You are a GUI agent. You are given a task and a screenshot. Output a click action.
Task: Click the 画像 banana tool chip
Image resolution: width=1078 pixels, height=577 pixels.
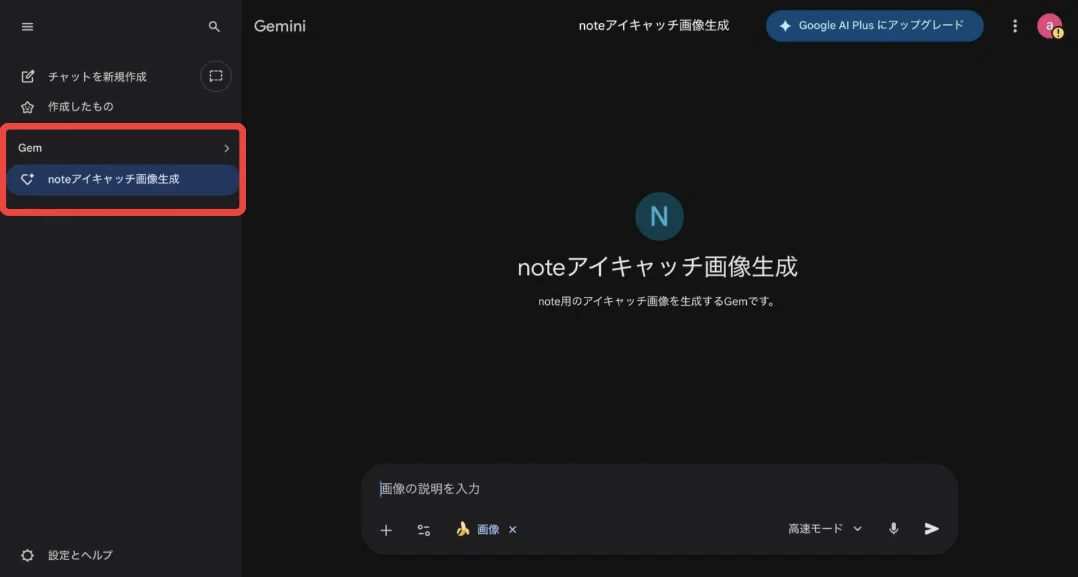coord(478,529)
